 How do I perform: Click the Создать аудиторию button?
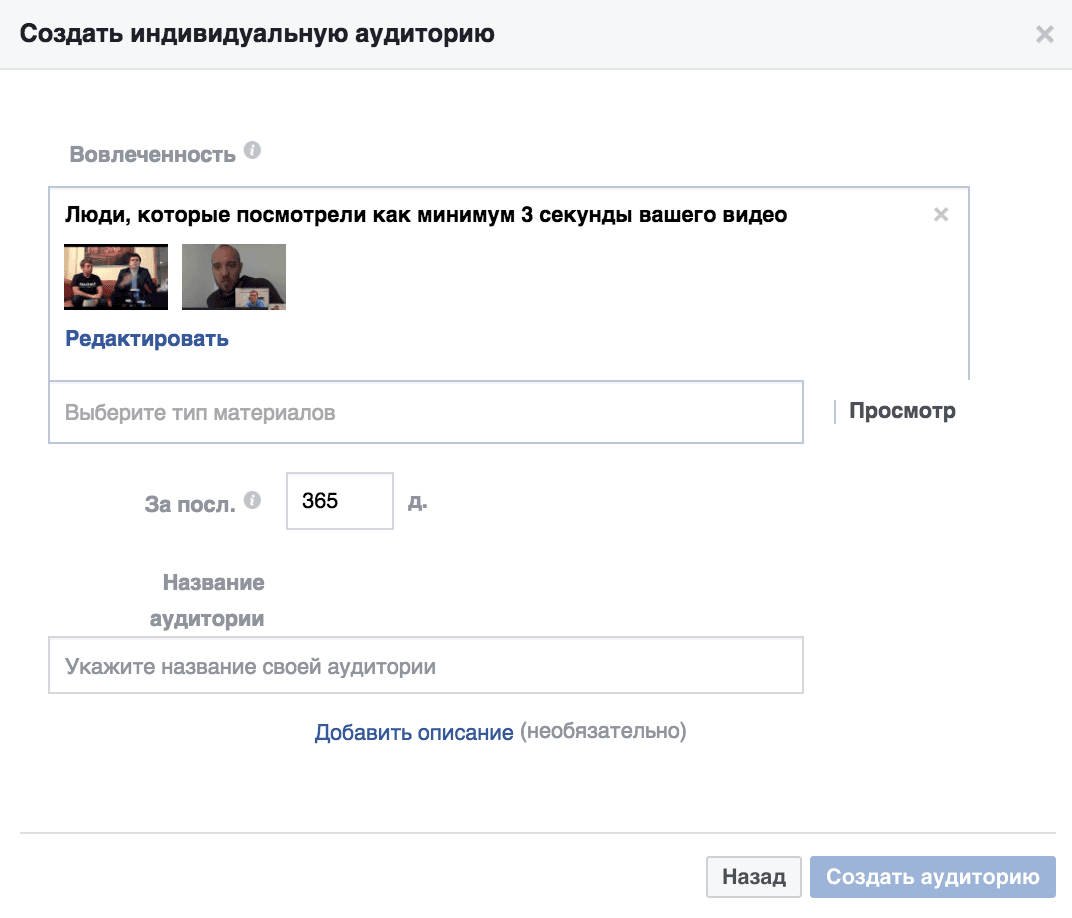pos(933,877)
